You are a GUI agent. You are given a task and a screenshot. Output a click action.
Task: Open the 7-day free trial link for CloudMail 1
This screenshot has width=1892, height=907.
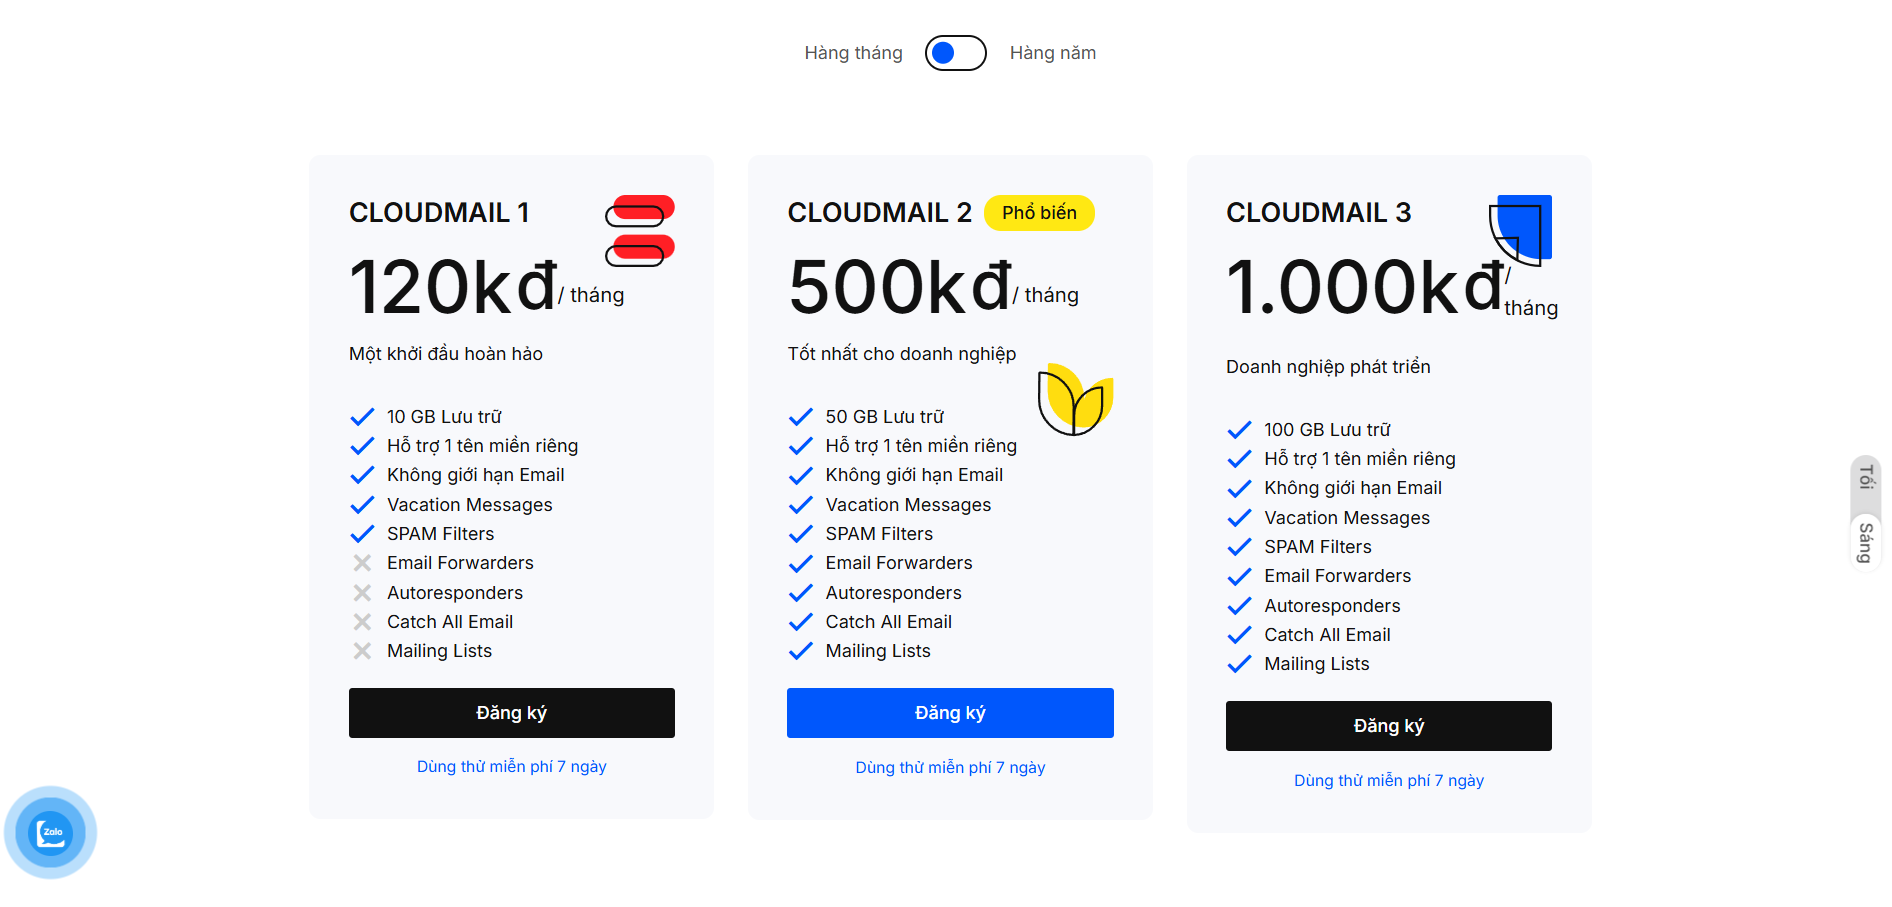511,767
